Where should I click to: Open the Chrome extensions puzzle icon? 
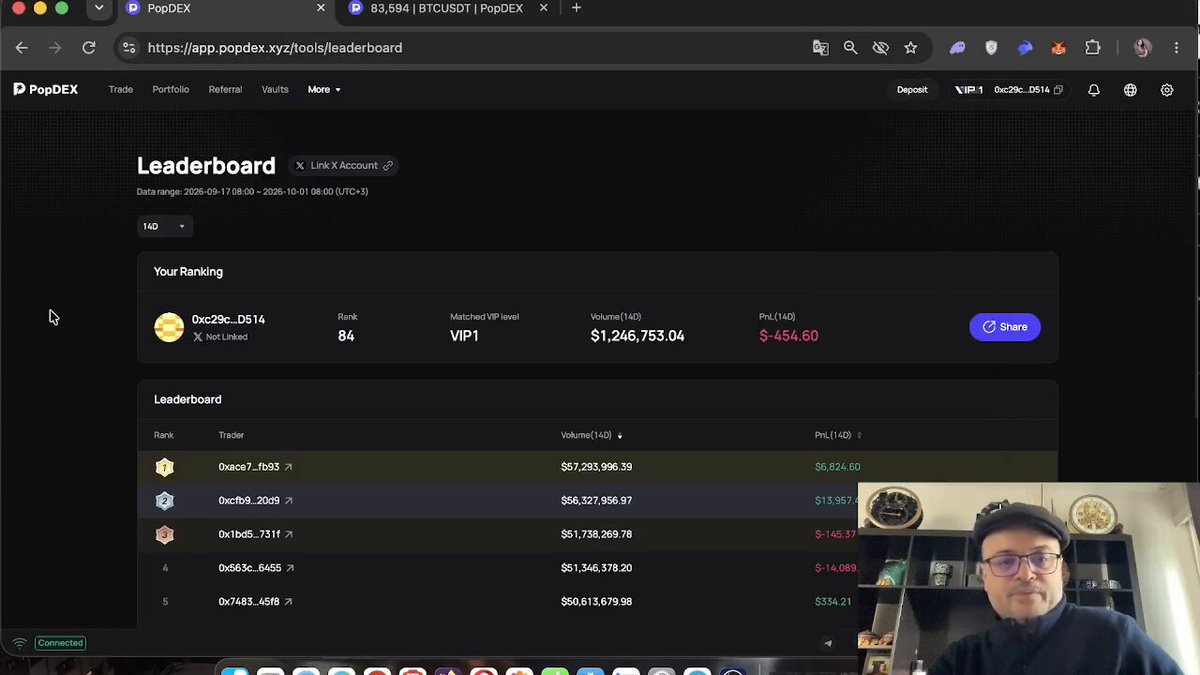(x=1092, y=48)
